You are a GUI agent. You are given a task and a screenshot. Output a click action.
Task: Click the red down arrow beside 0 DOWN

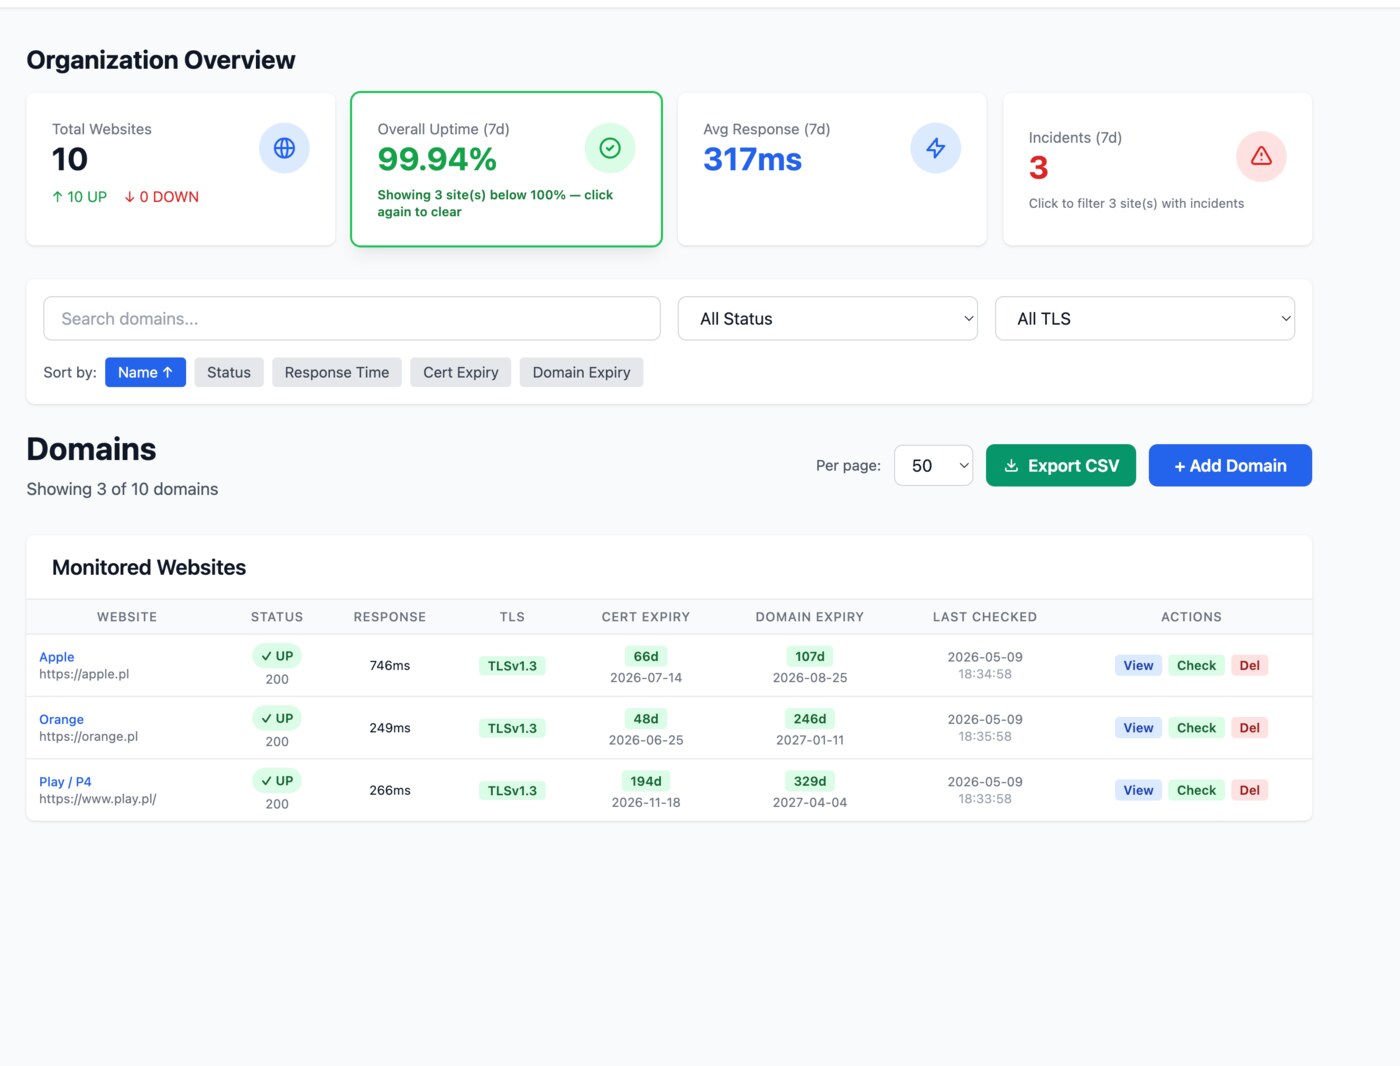pyautogui.click(x=130, y=197)
